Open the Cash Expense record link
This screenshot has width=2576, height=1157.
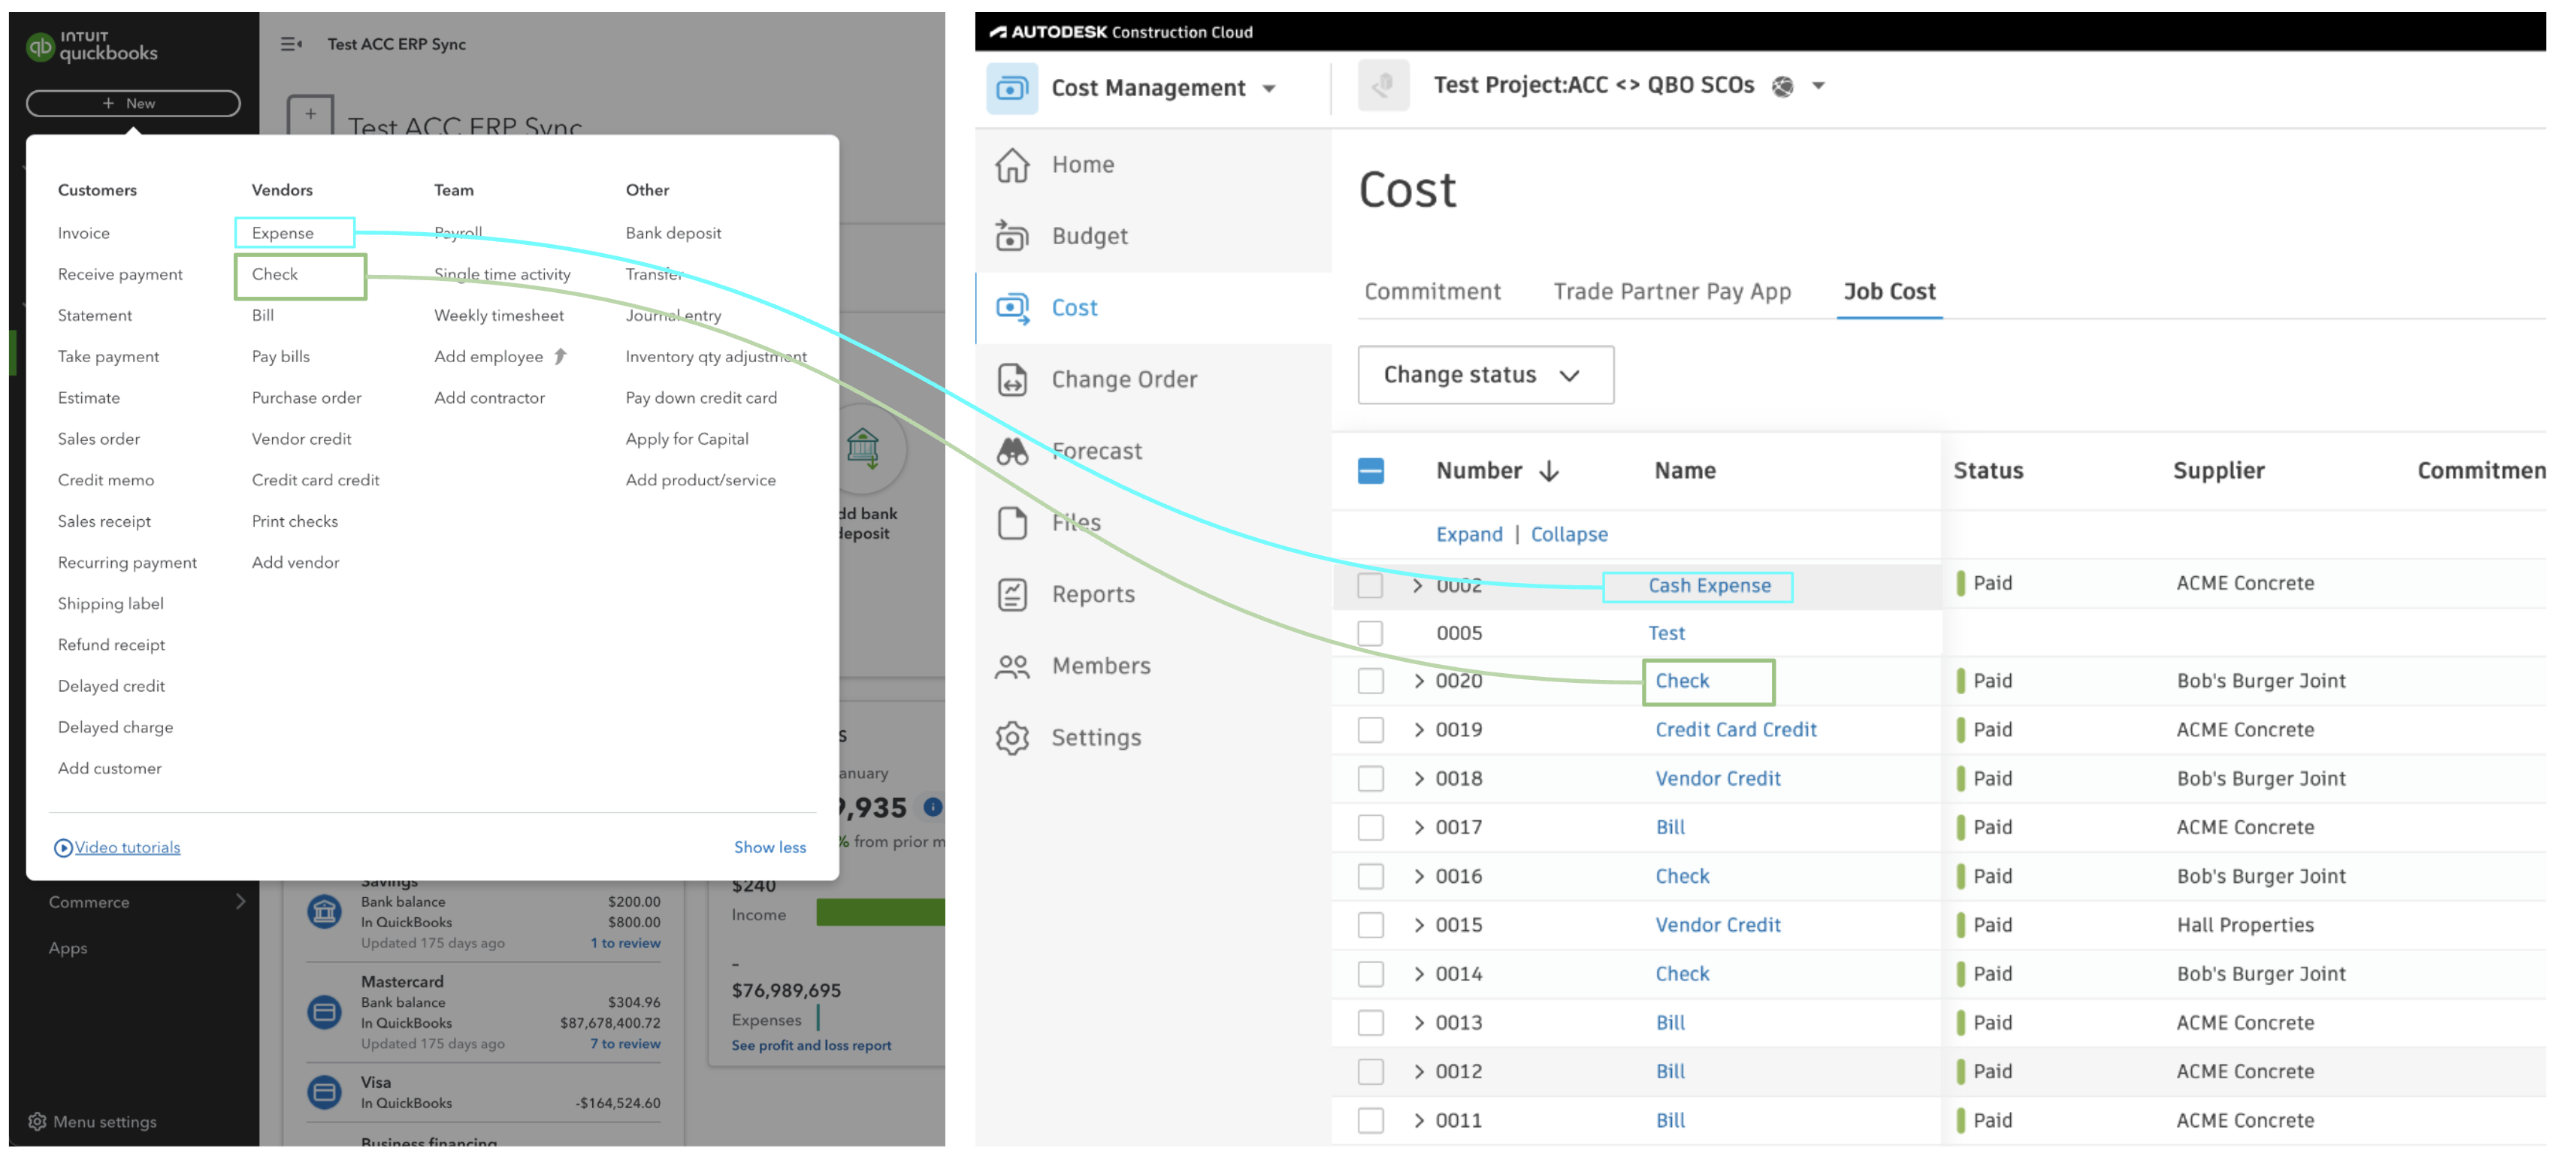1709,586
